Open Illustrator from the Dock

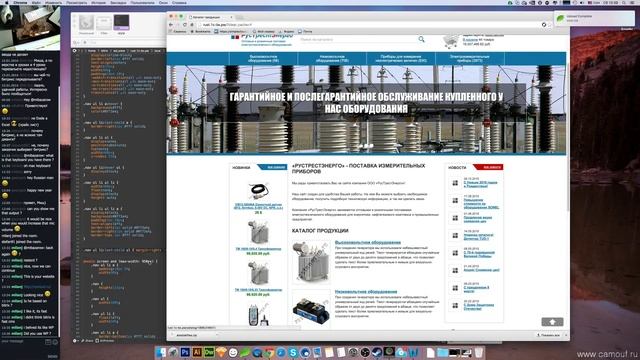(197, 352)
